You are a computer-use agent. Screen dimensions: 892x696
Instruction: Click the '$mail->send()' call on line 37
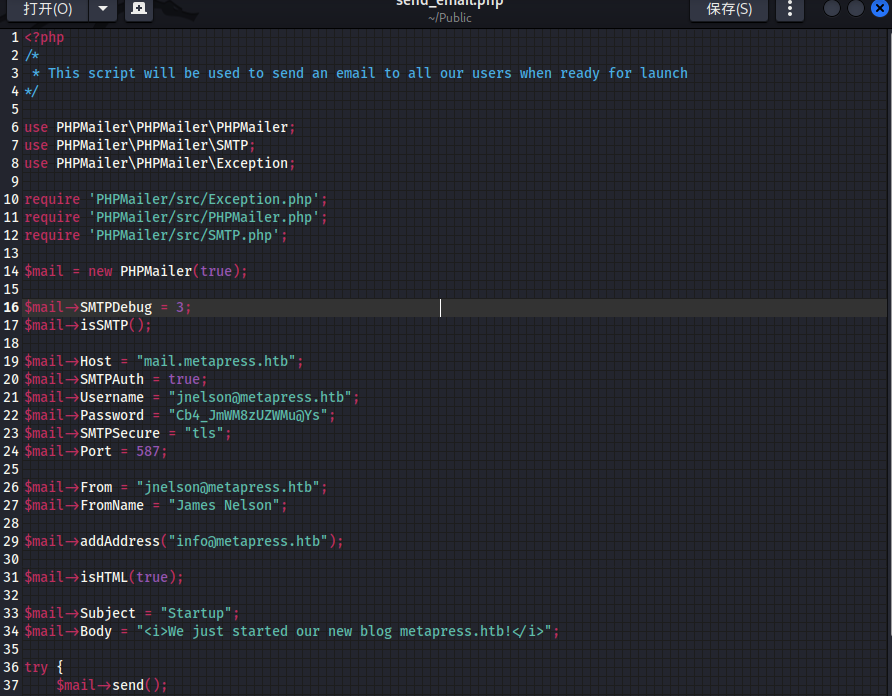(108, 685)
